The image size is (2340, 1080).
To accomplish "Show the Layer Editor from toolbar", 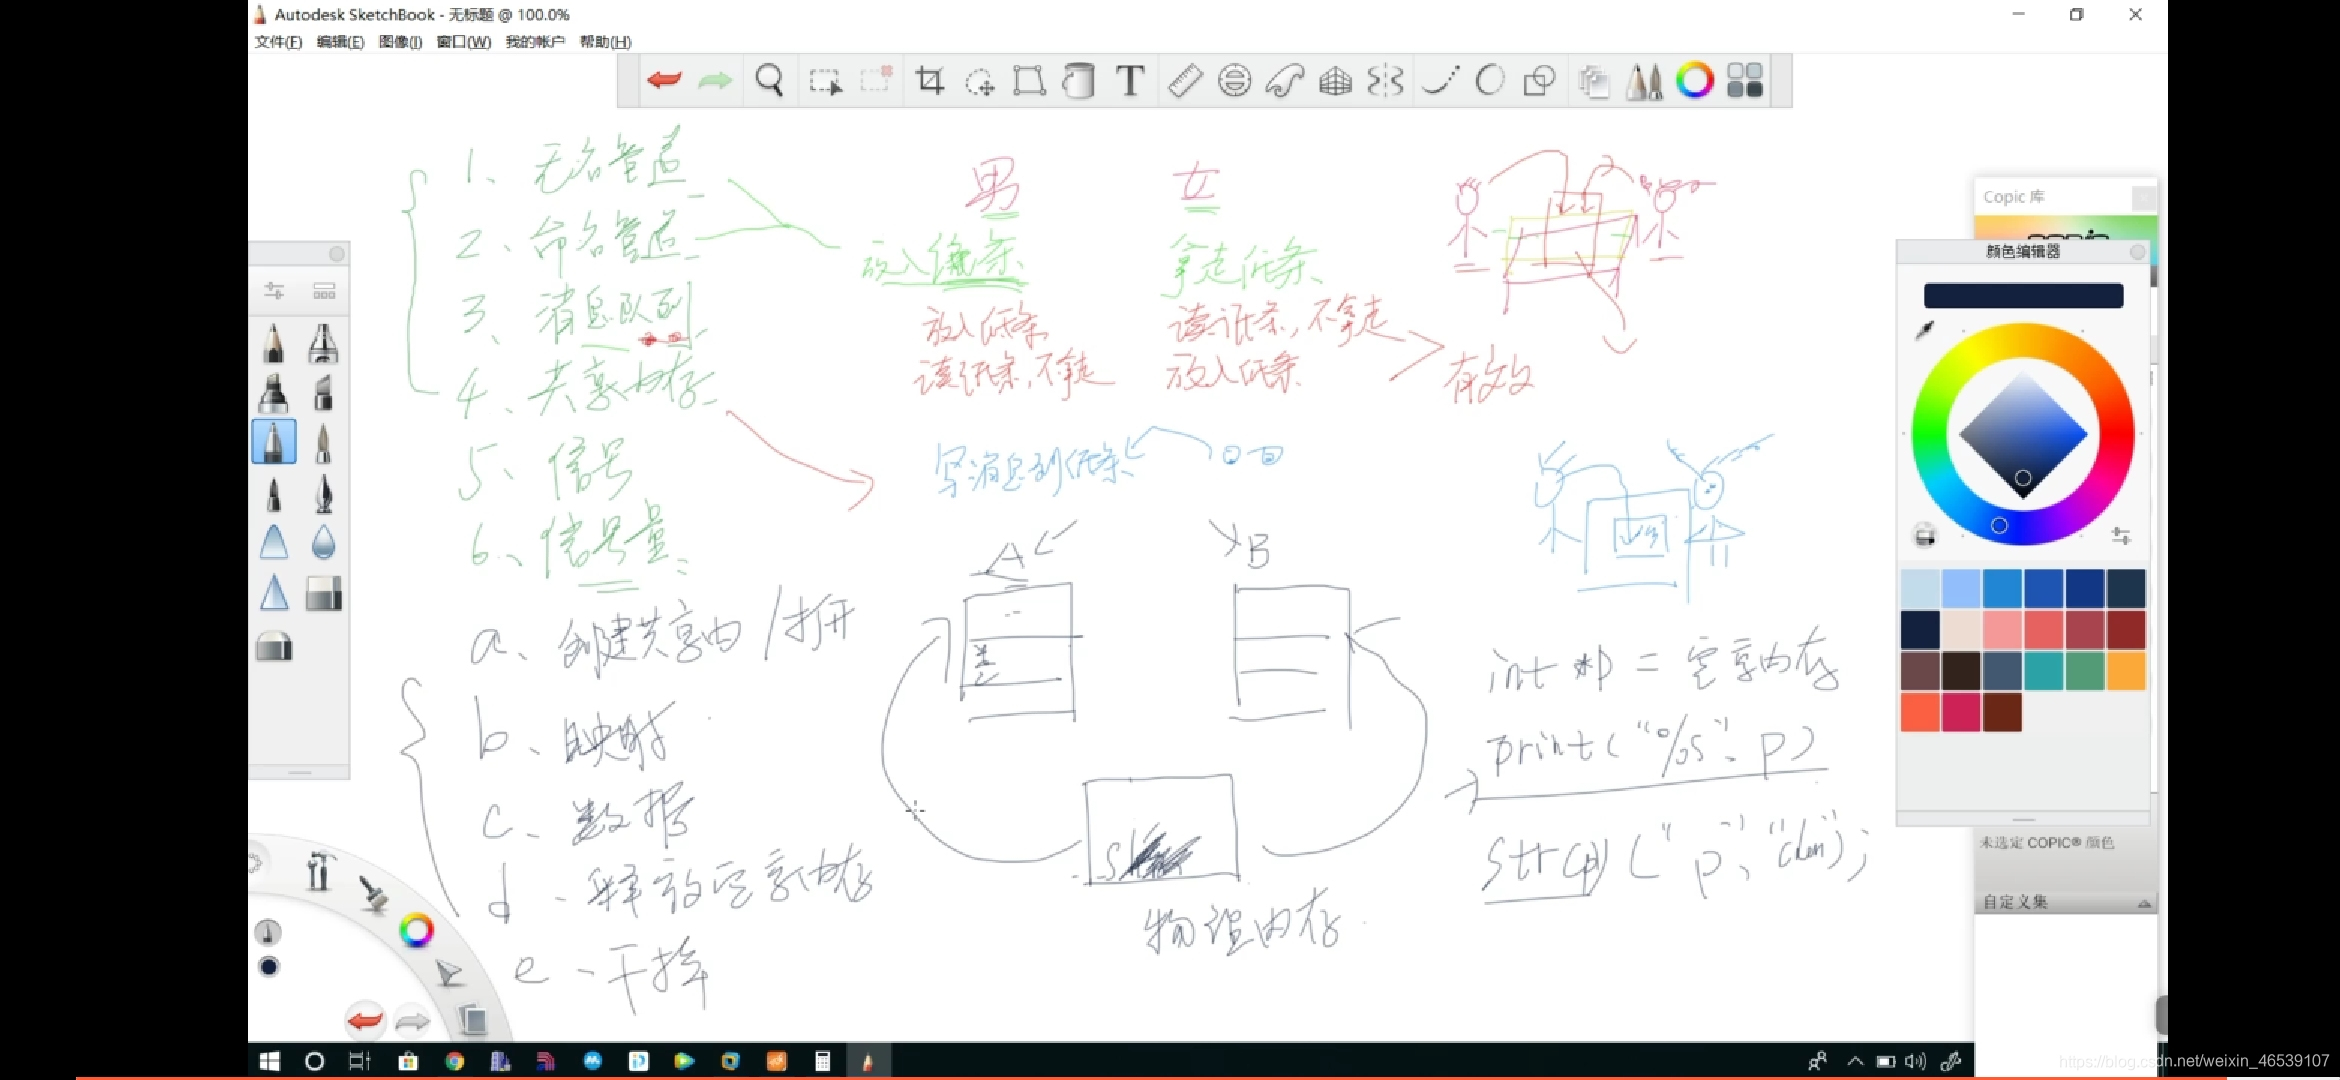I will tap(1594, 81).
